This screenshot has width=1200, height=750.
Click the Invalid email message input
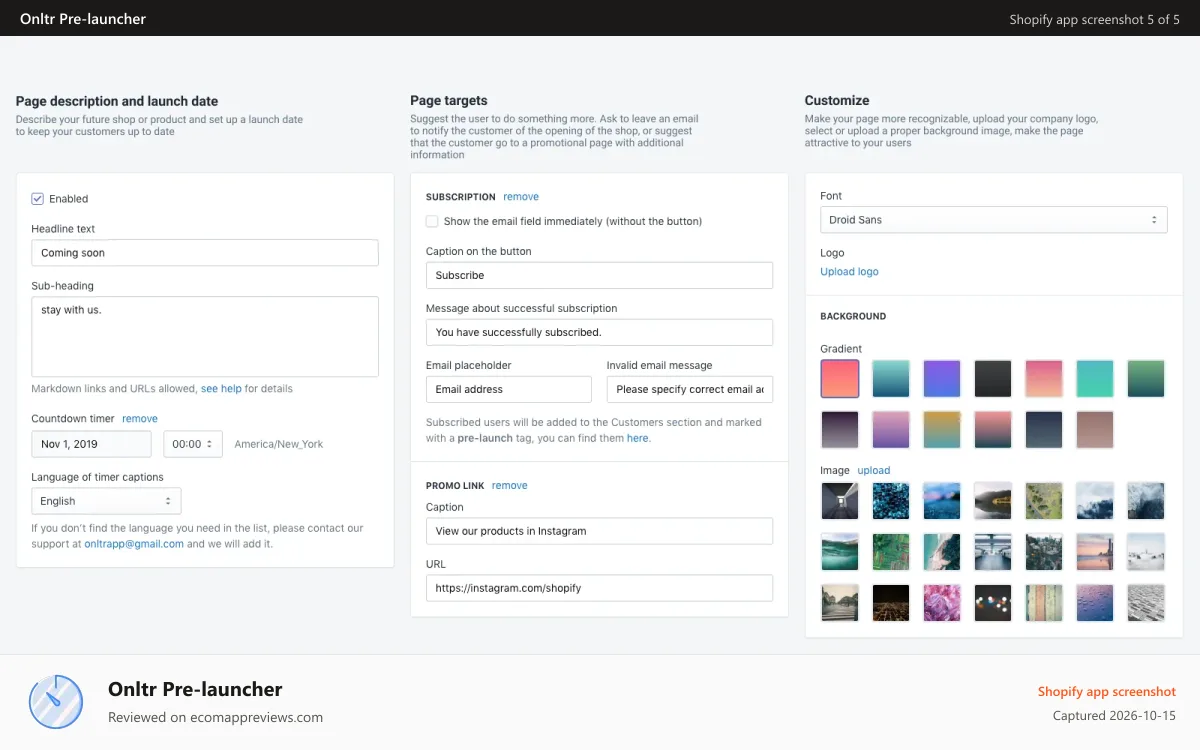(x=690, y=389)
